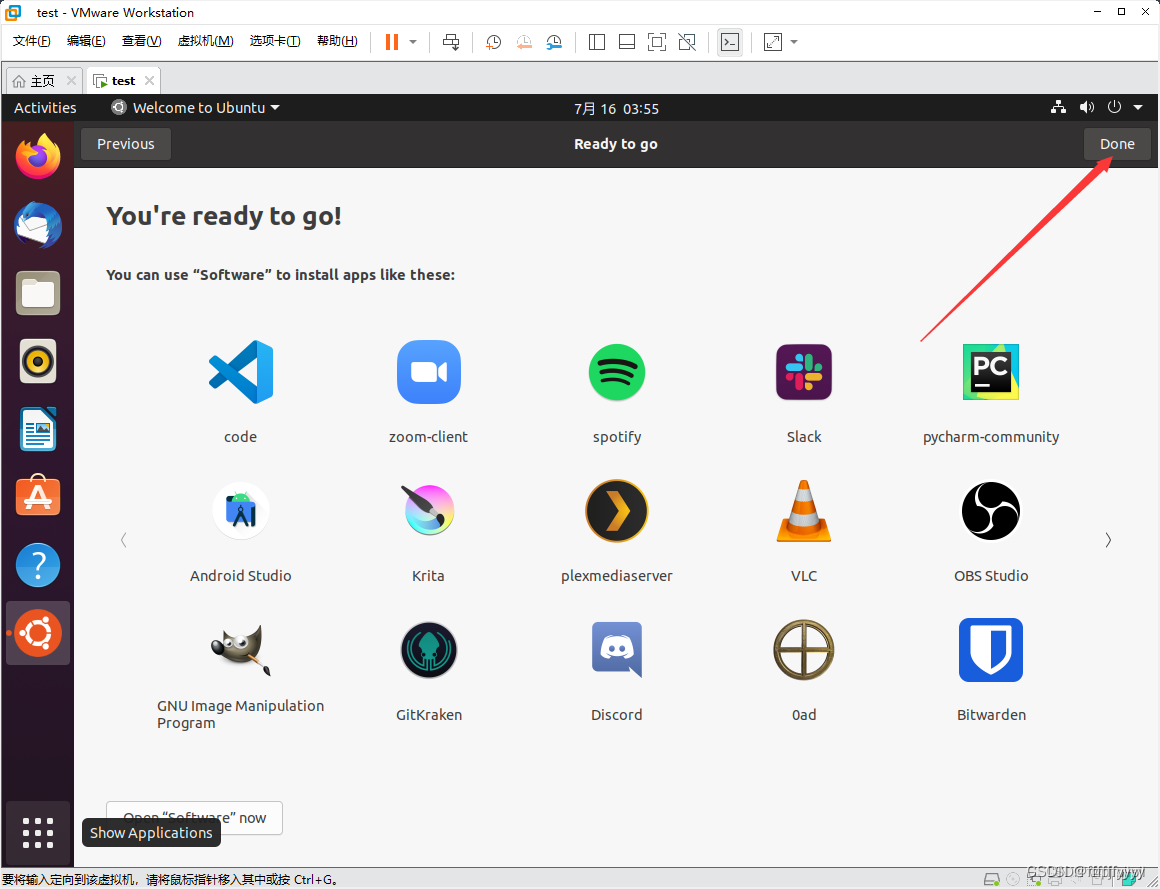This screenshot has height=889, width=1160.
Task: Open Files manager in dock
Action: click(38, 293)
